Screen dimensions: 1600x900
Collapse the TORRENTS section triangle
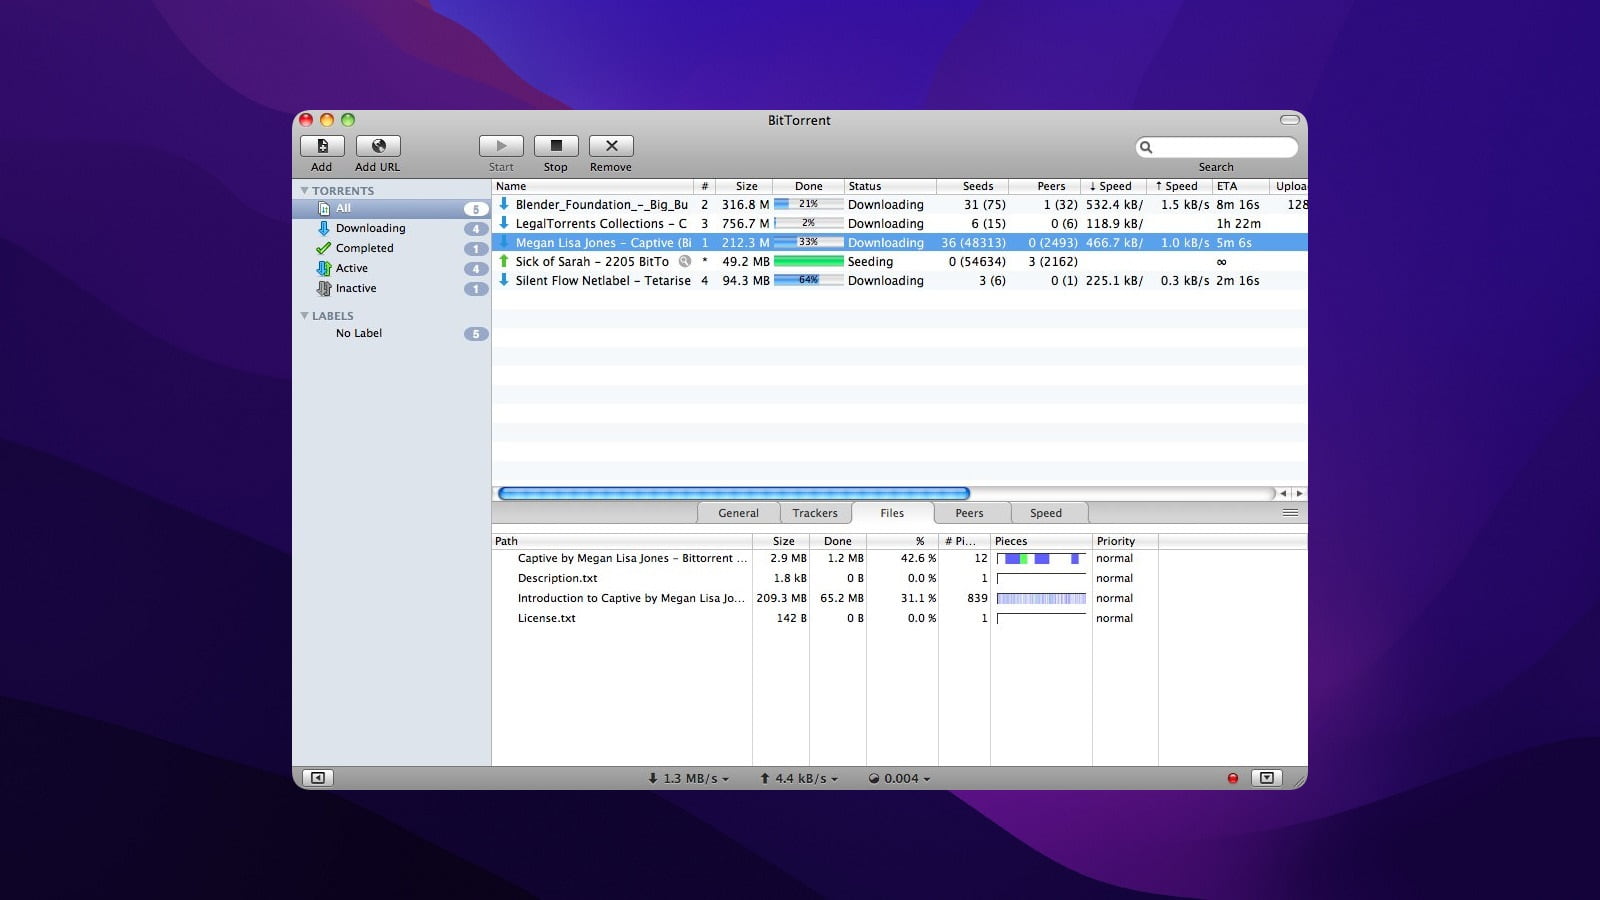coord(304,190)
